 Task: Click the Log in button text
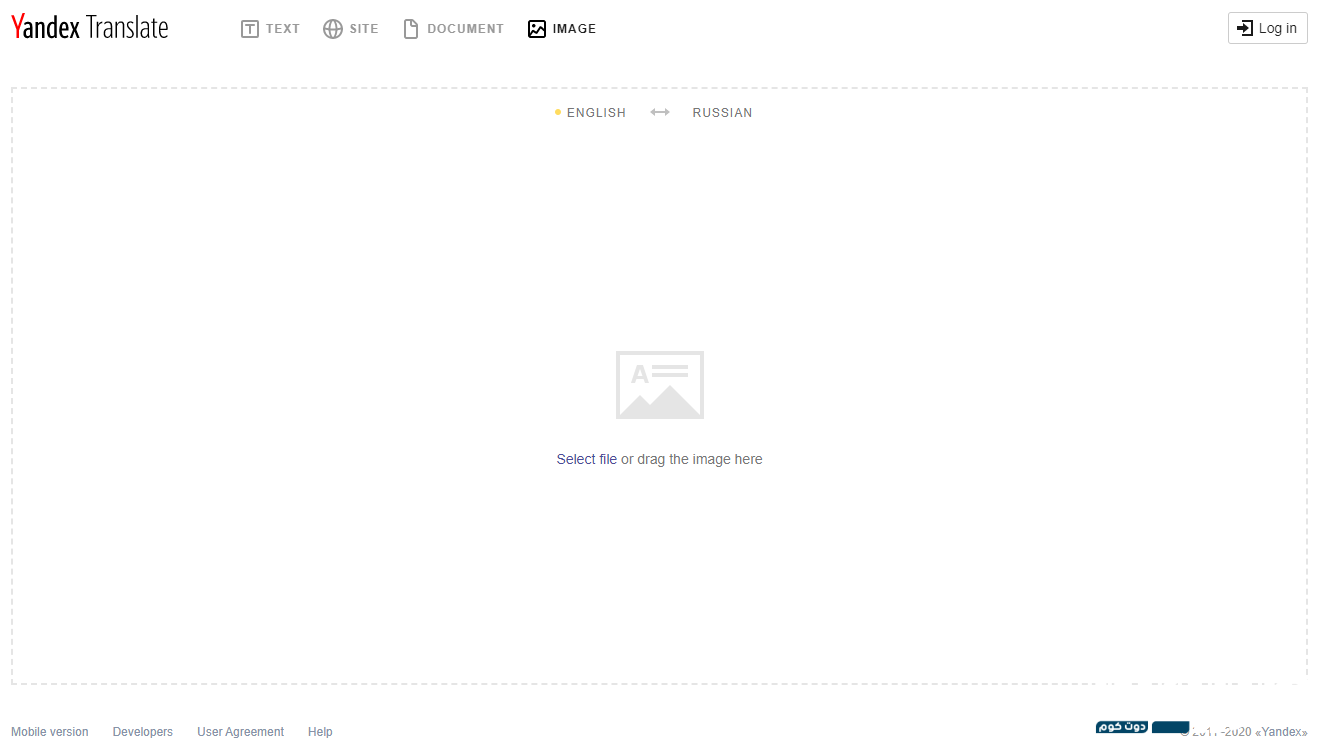pos(1277,28)
